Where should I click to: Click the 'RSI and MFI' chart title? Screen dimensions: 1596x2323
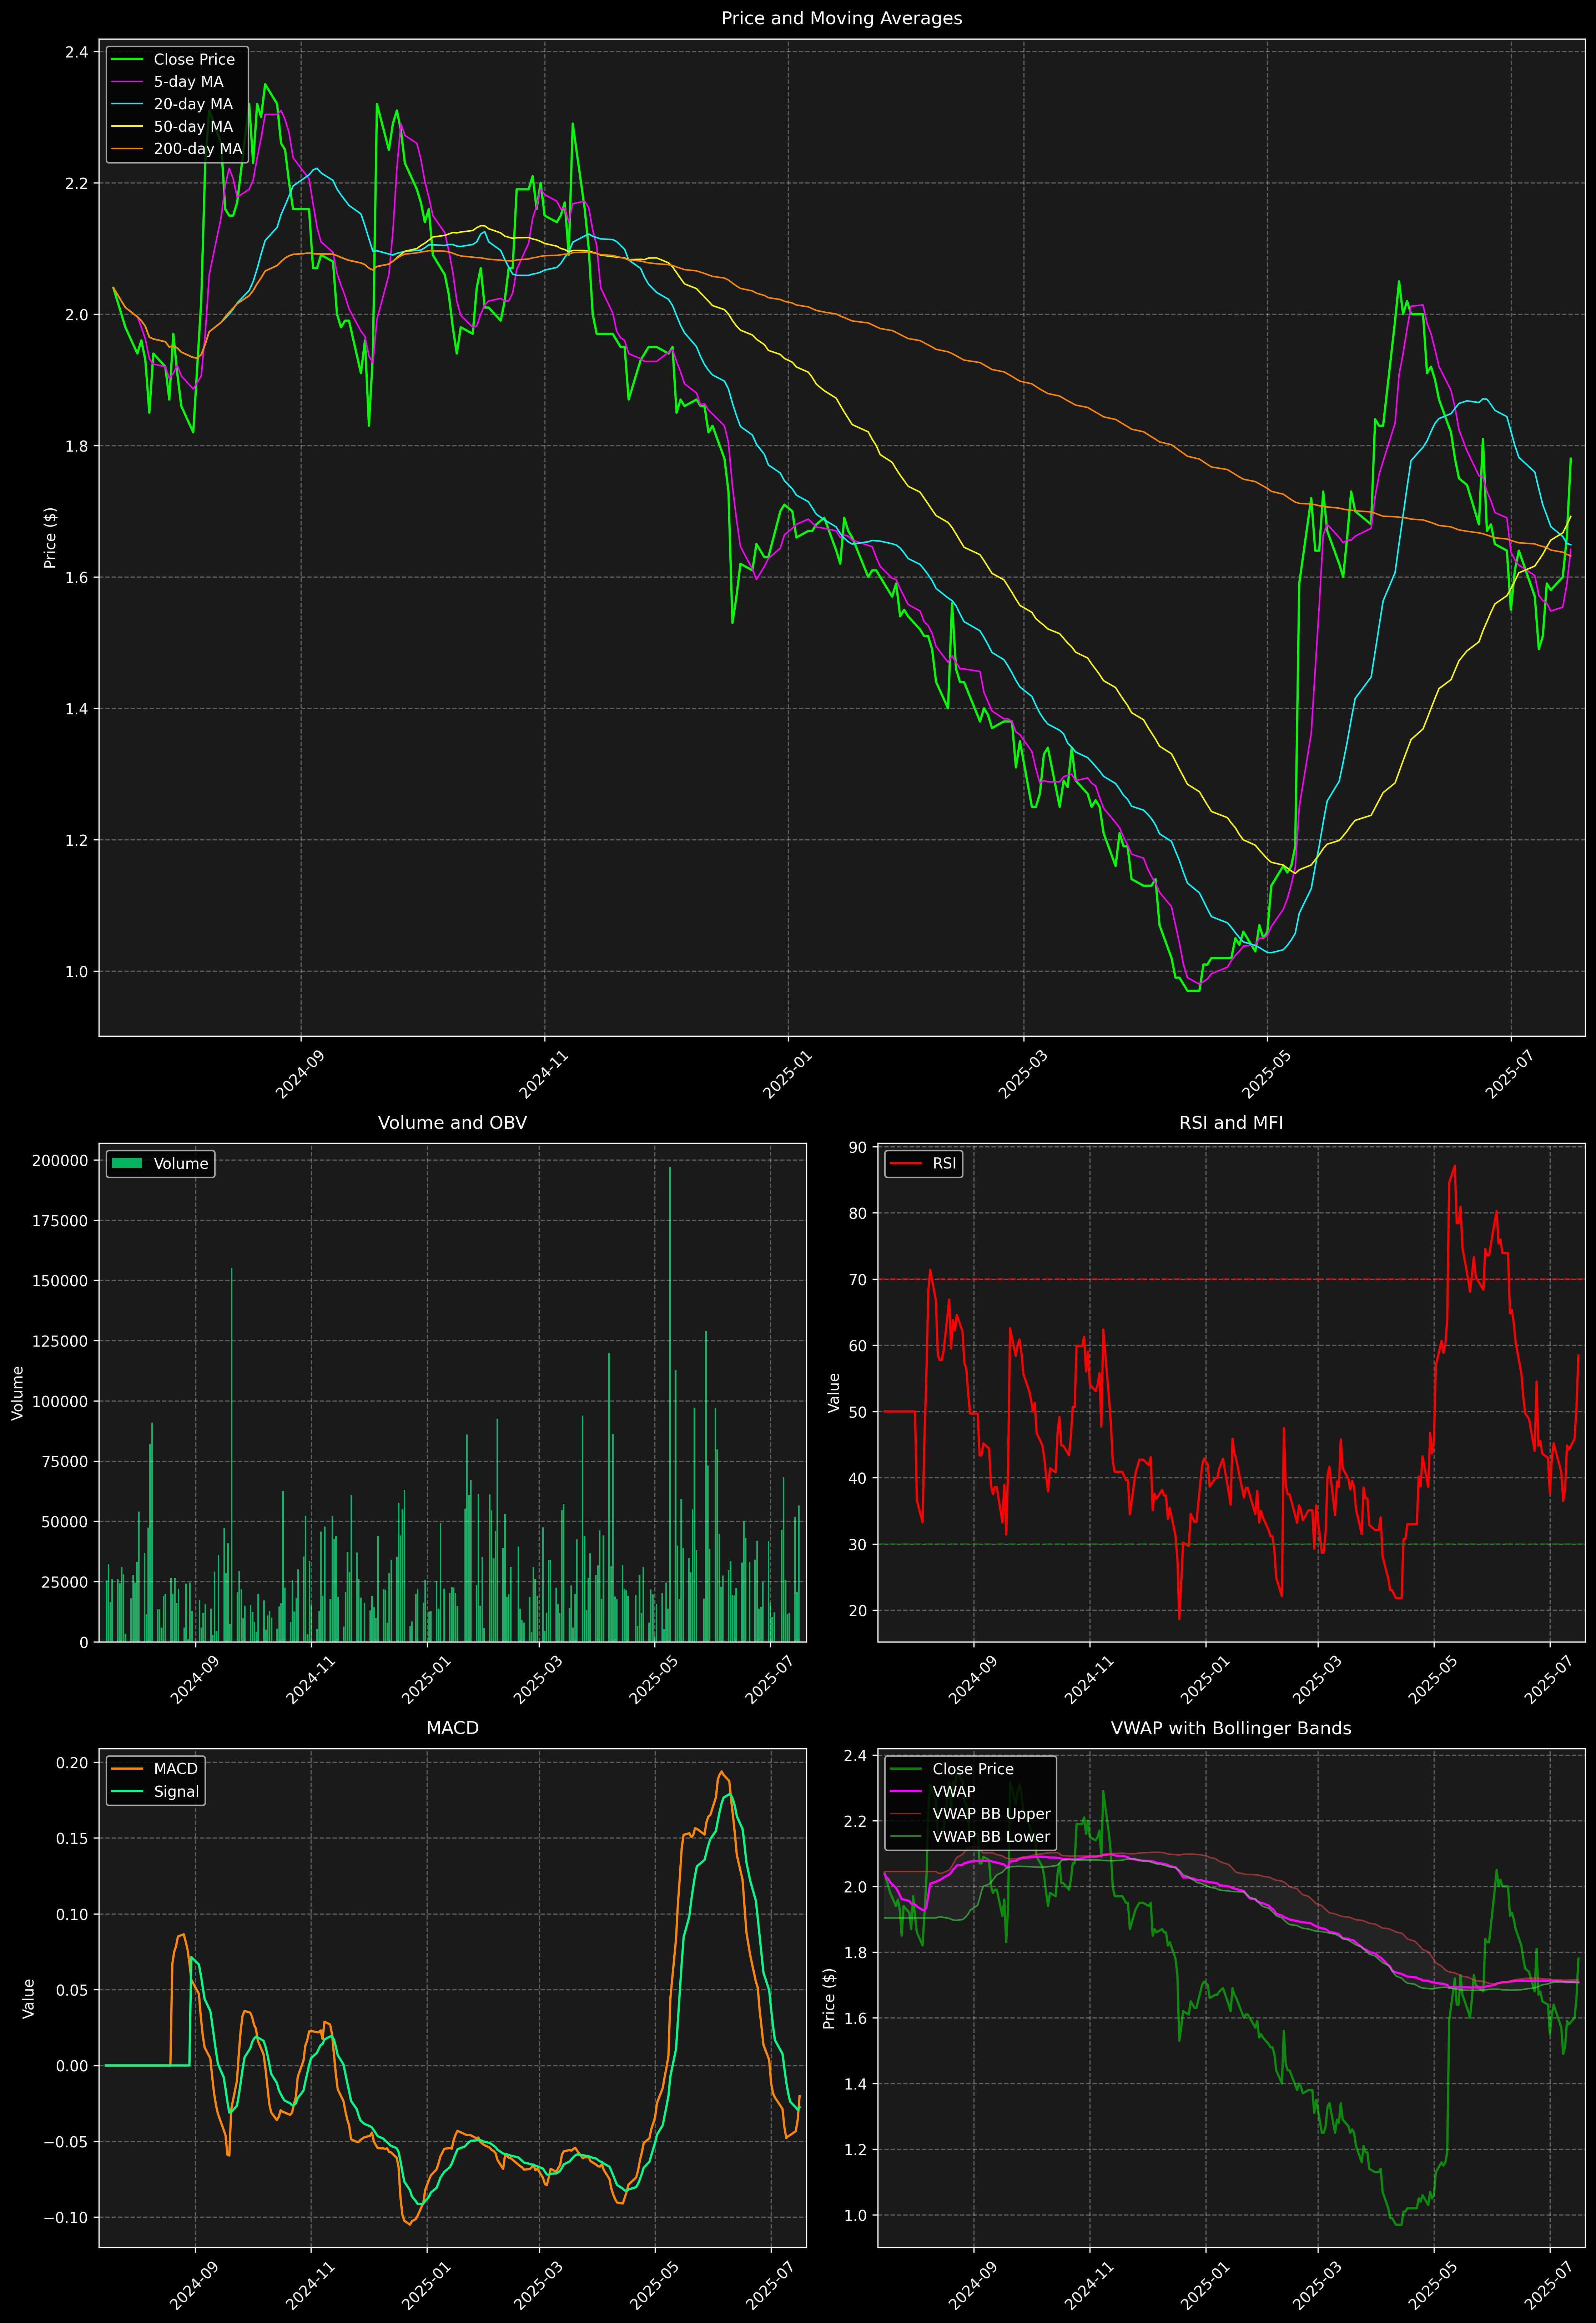tap(1231, 1123)
